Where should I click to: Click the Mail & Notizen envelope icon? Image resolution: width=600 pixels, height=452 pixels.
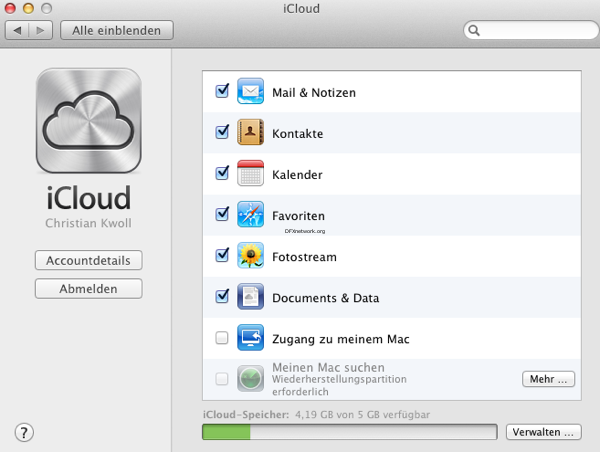(x=250, y=91)
